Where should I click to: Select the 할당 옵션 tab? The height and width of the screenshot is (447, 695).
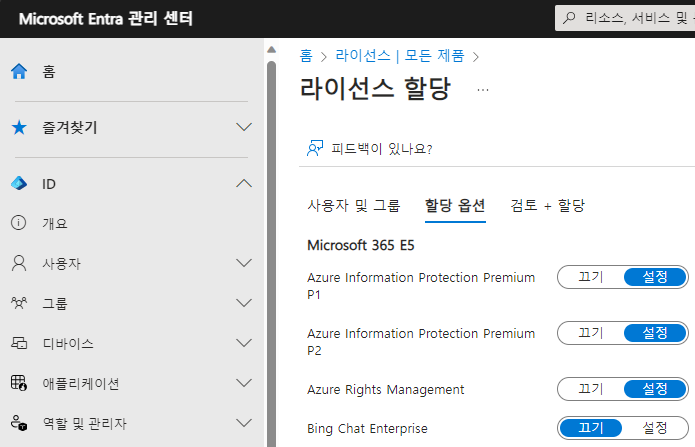455,205
